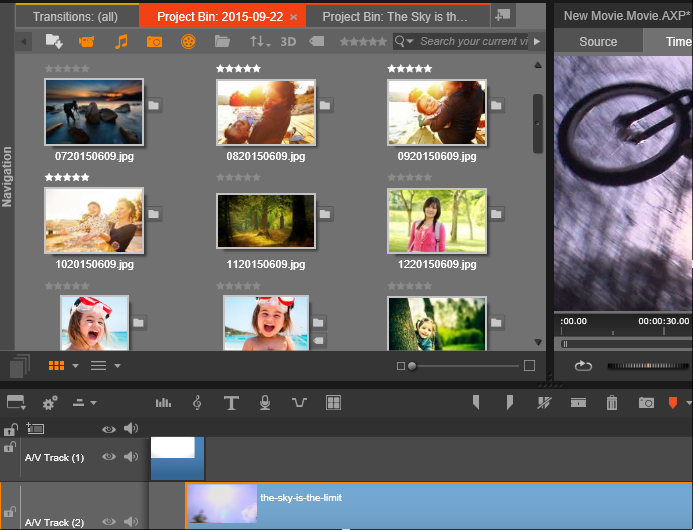Viewport: 693px width, 530px height.
Task: Open the timeline storyboard/navigator icon dropdown
Action: [x=16, y=402]
